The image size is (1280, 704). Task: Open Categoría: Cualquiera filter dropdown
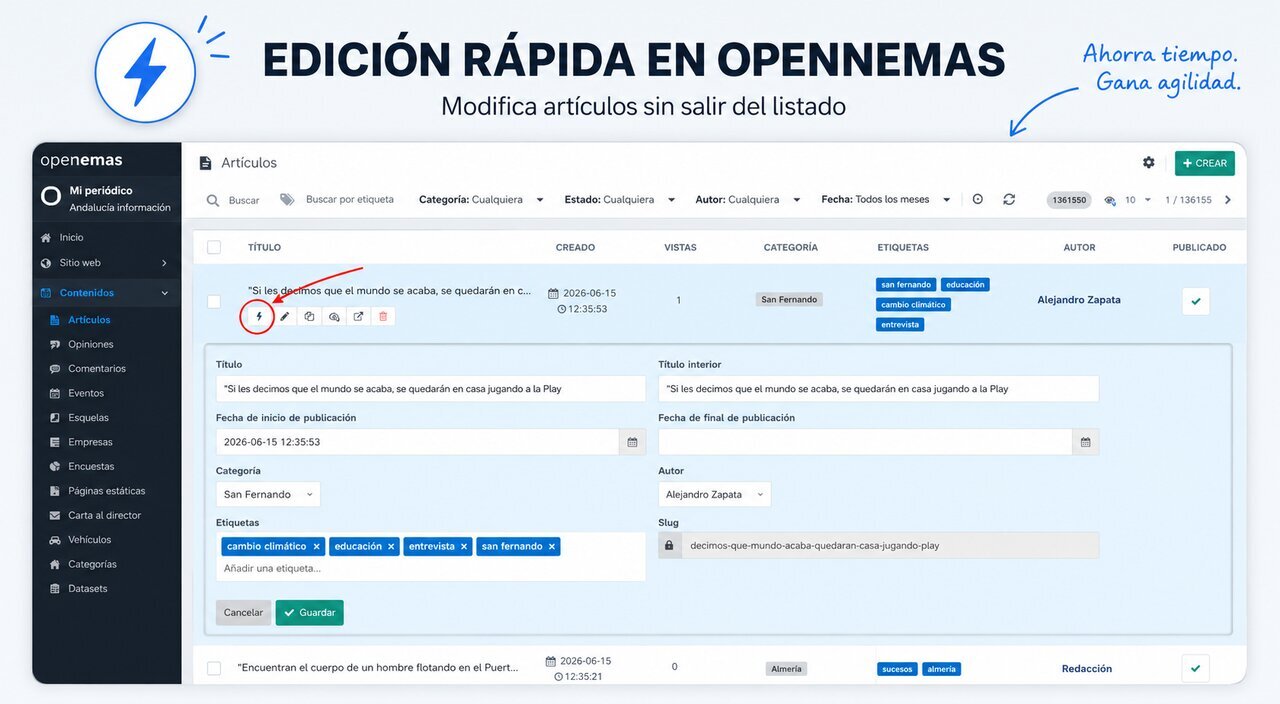(x=481, y=200)
